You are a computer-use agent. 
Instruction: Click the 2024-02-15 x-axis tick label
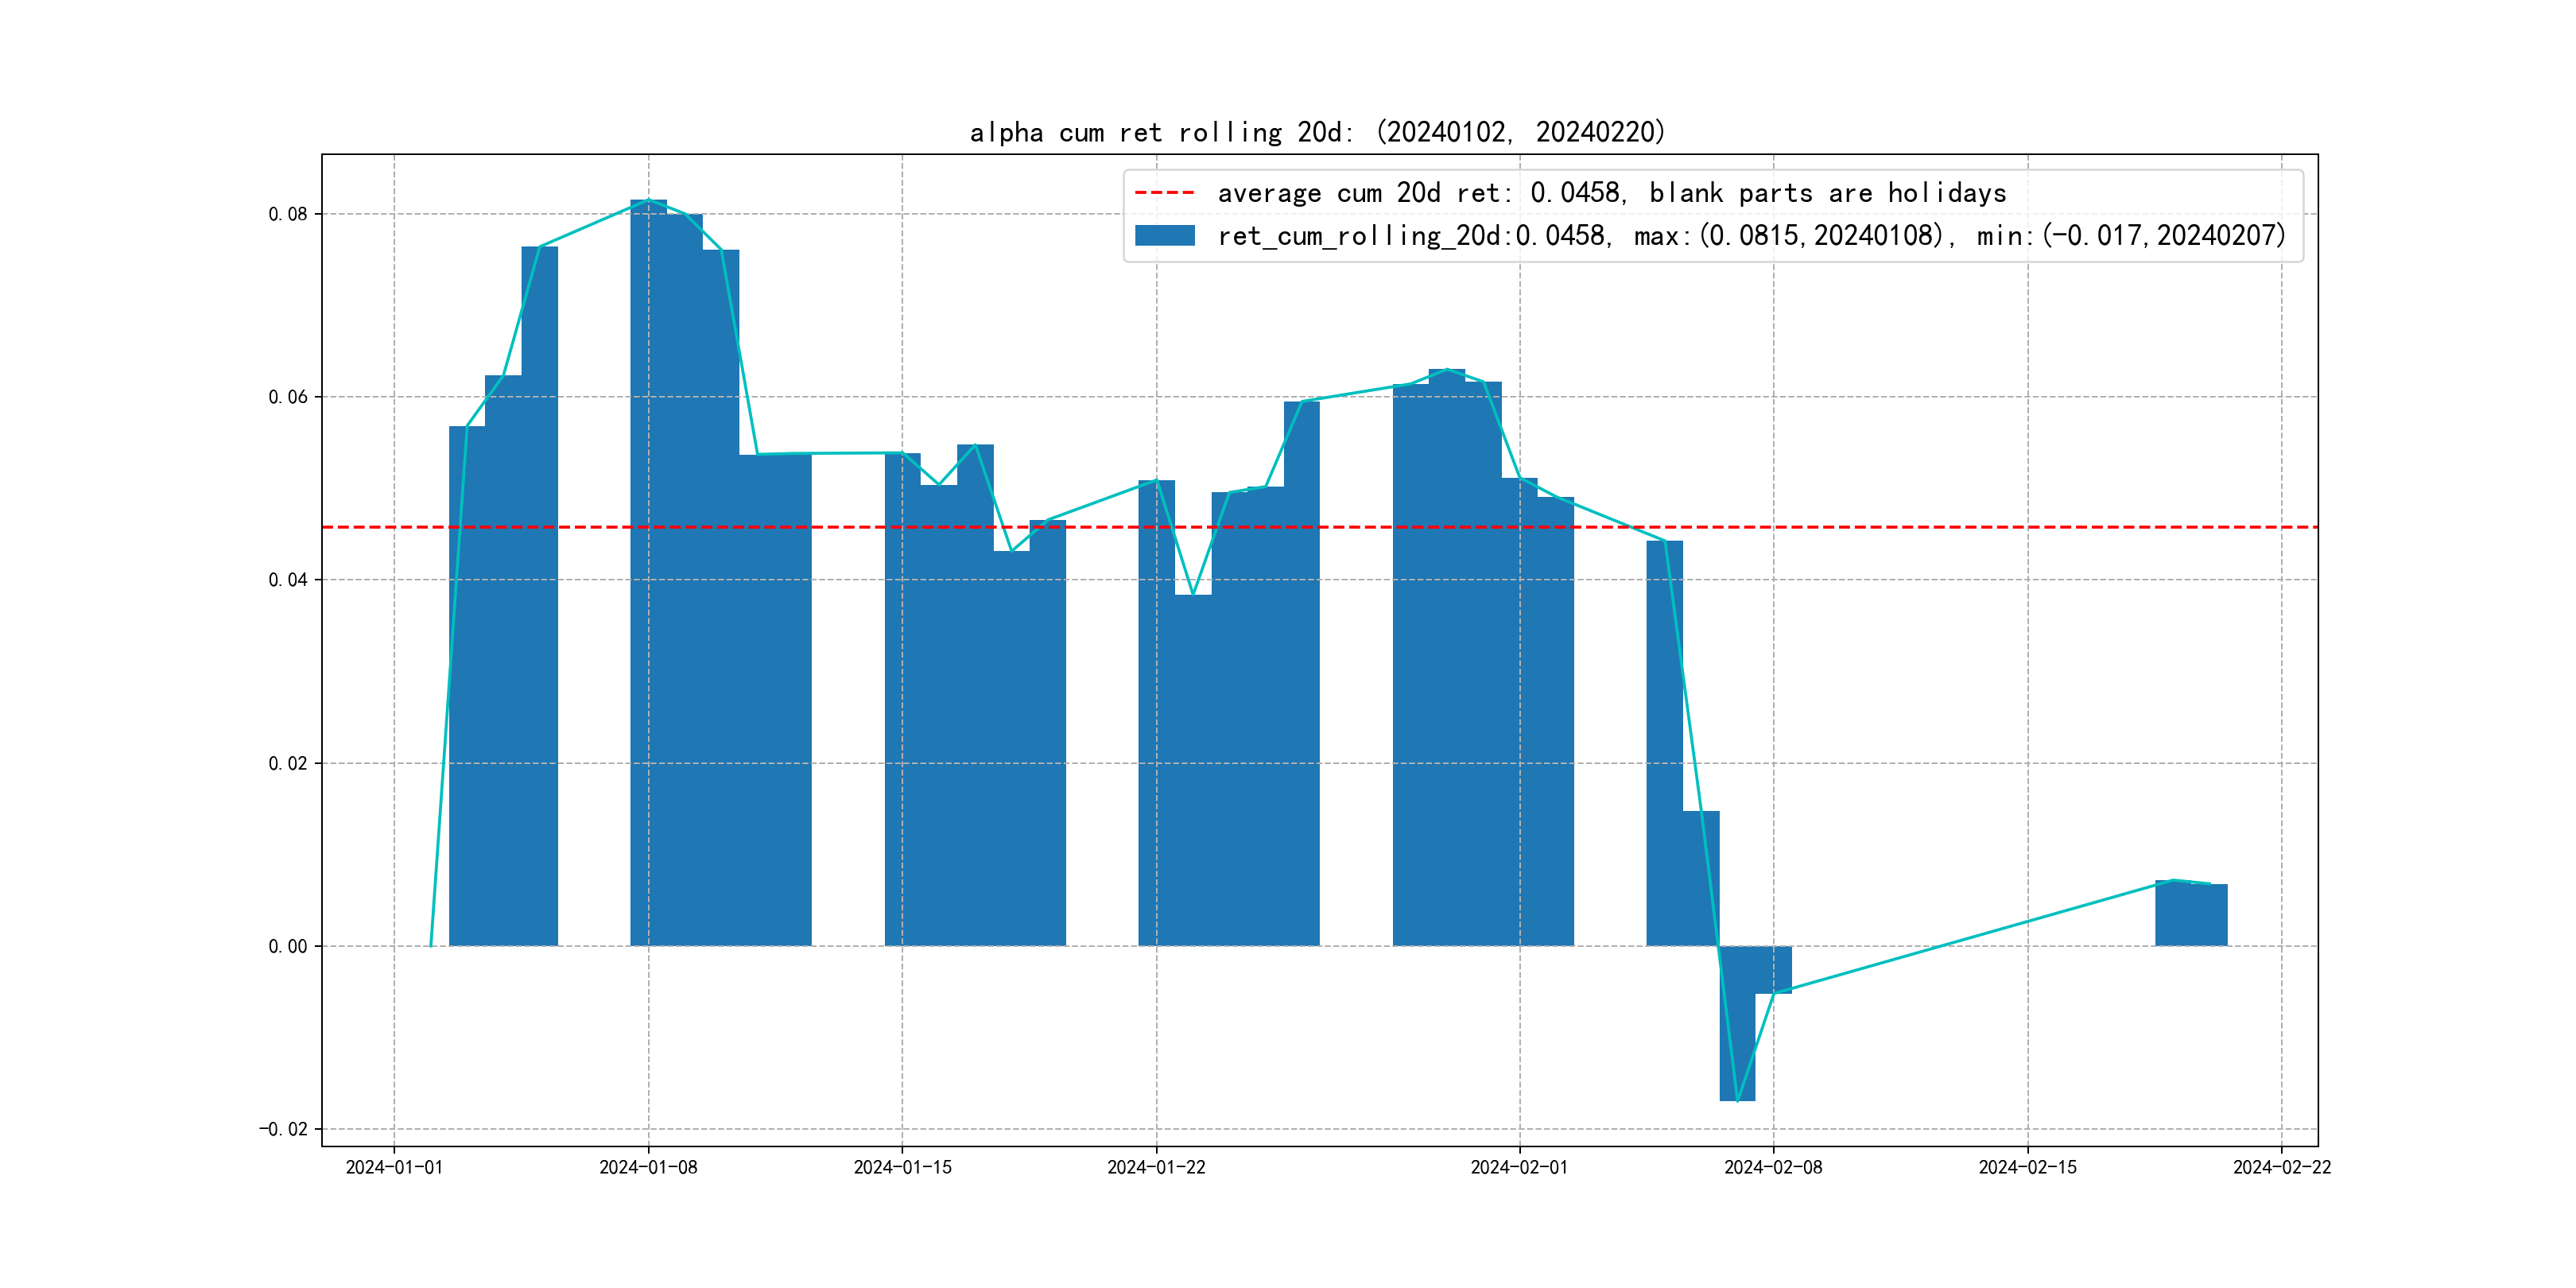(2027, 1167)
